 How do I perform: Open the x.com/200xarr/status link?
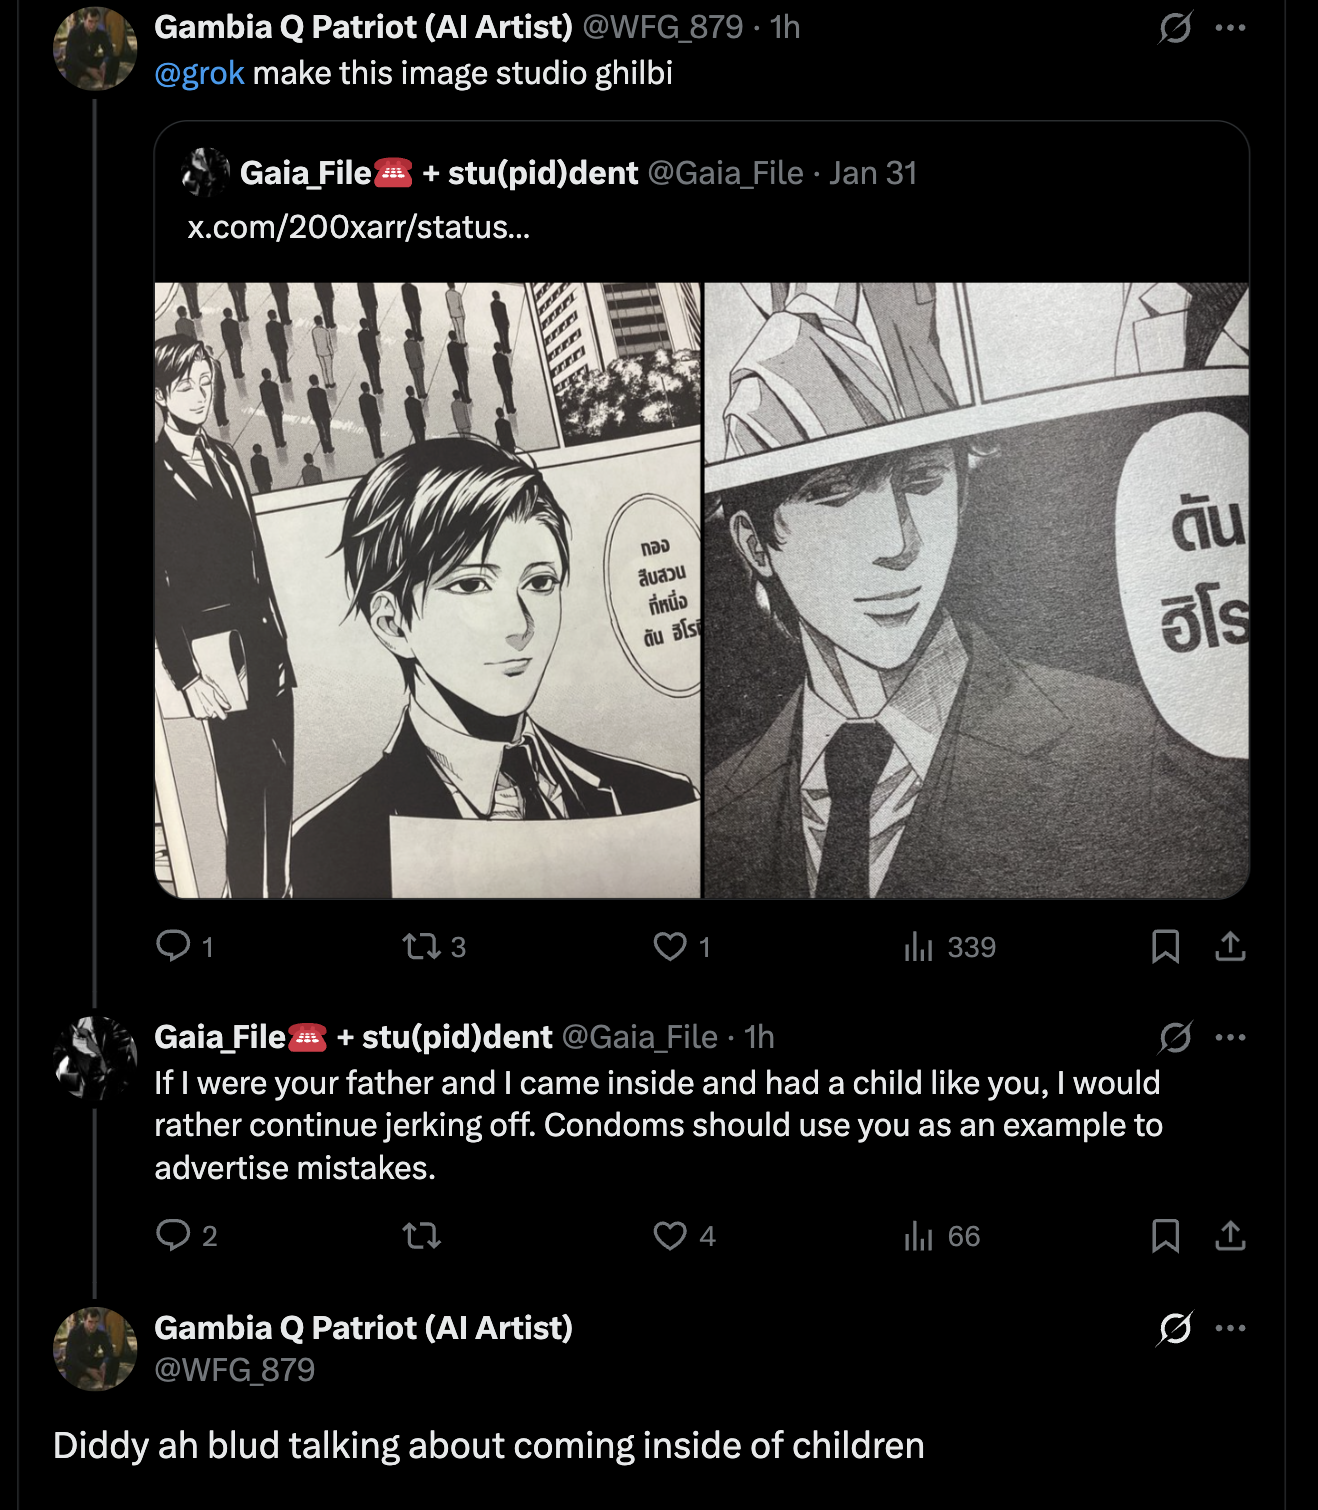coord(358,227)
